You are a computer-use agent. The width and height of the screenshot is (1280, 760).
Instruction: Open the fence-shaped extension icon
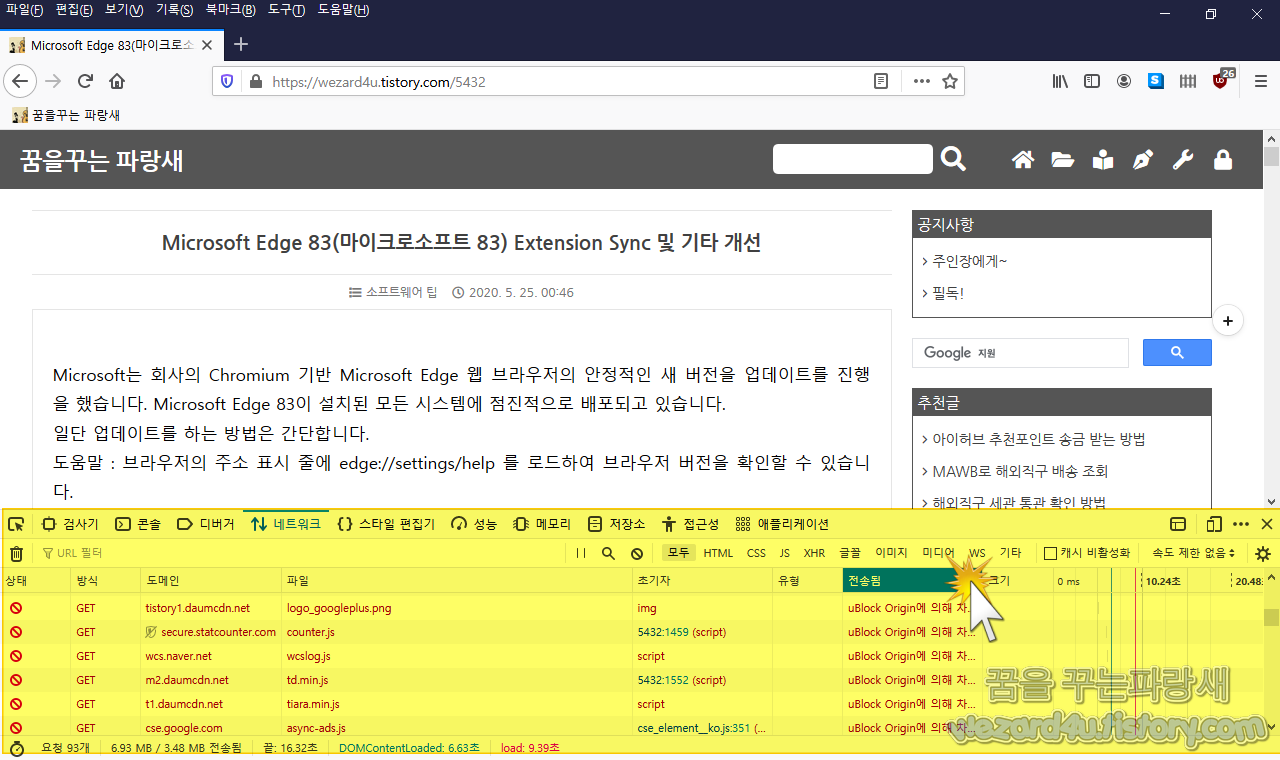pyautogui.click(x=1188, y=81)
